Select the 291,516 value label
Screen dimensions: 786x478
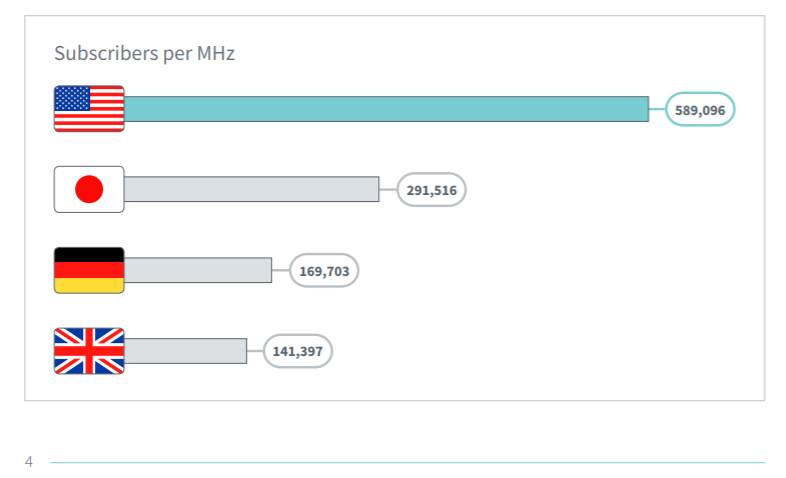[432, 190]
